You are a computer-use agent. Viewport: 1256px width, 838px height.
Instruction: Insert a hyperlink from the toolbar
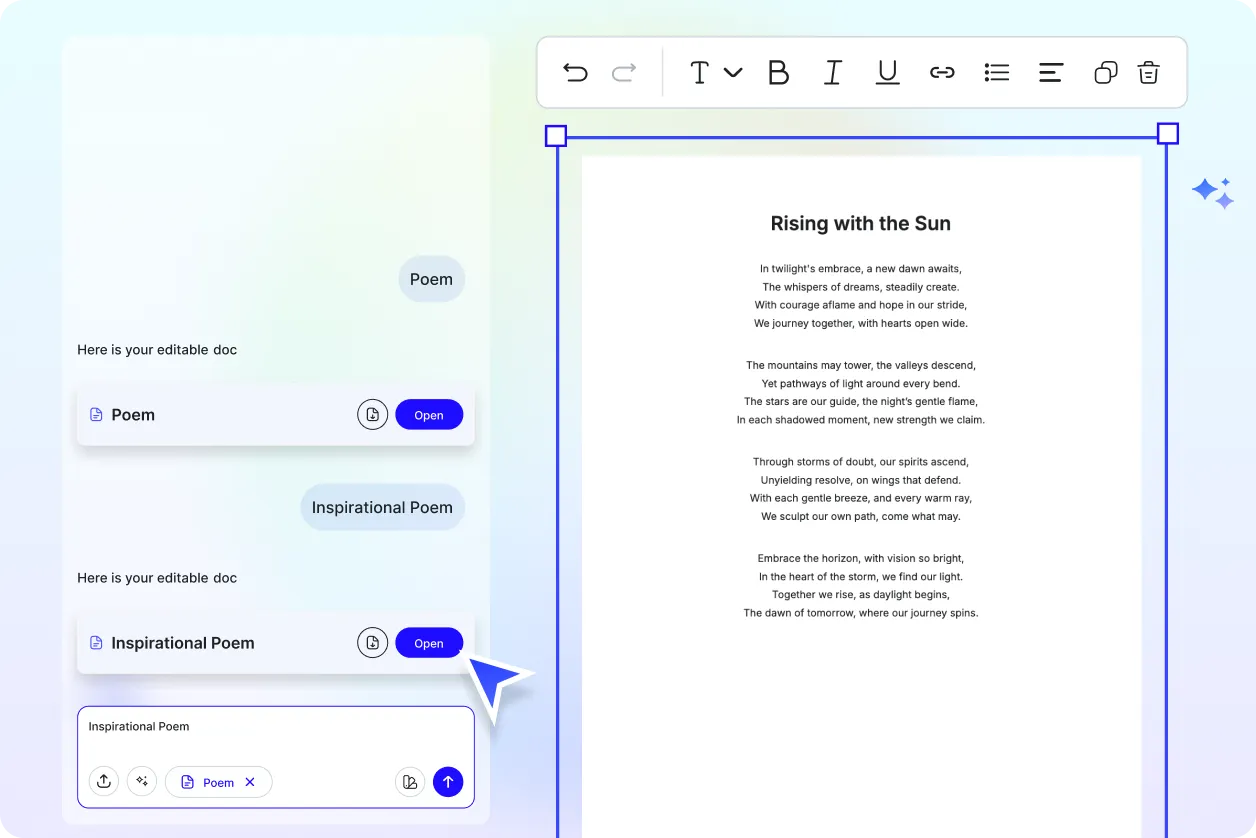pos(942,72)
